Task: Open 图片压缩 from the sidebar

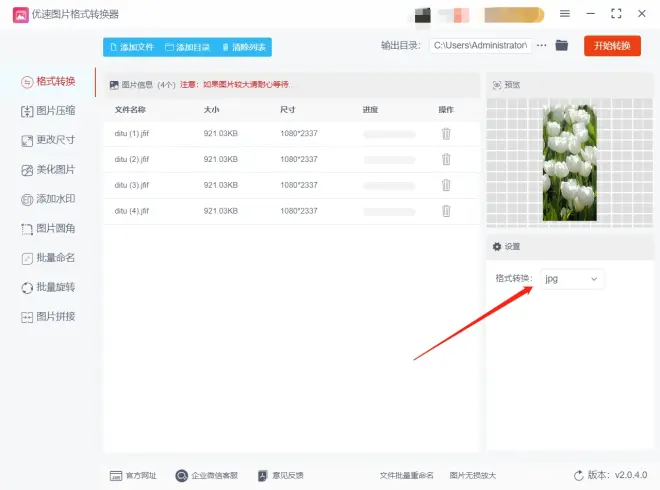Action: 49,111
